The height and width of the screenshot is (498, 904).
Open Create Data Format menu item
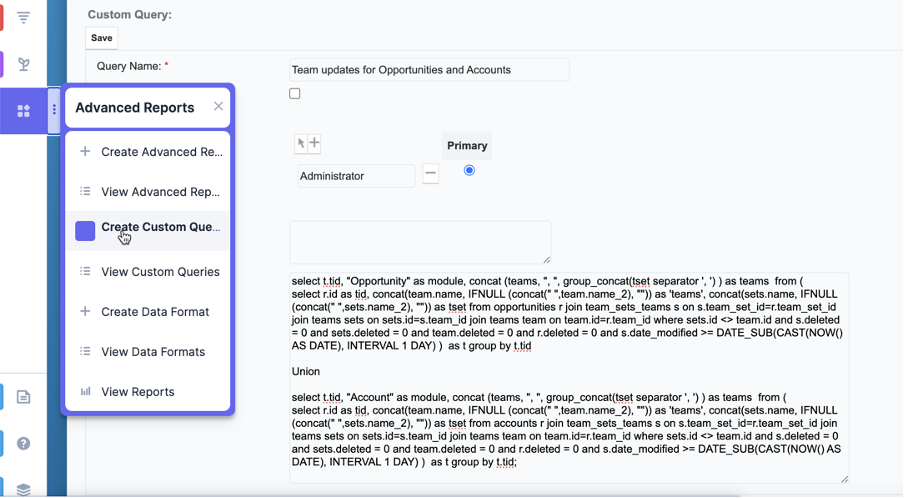[x=148, y=312]
